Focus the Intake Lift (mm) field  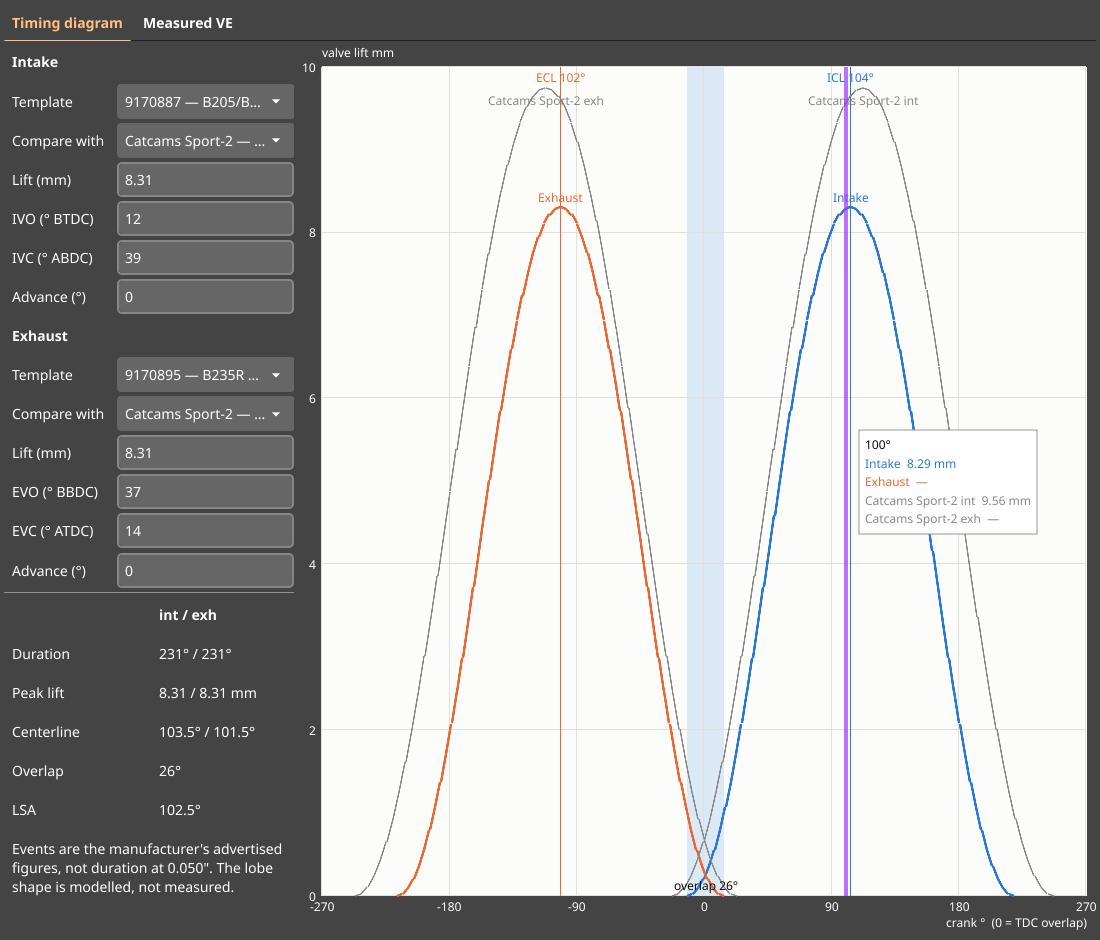[x=205, y=180]
